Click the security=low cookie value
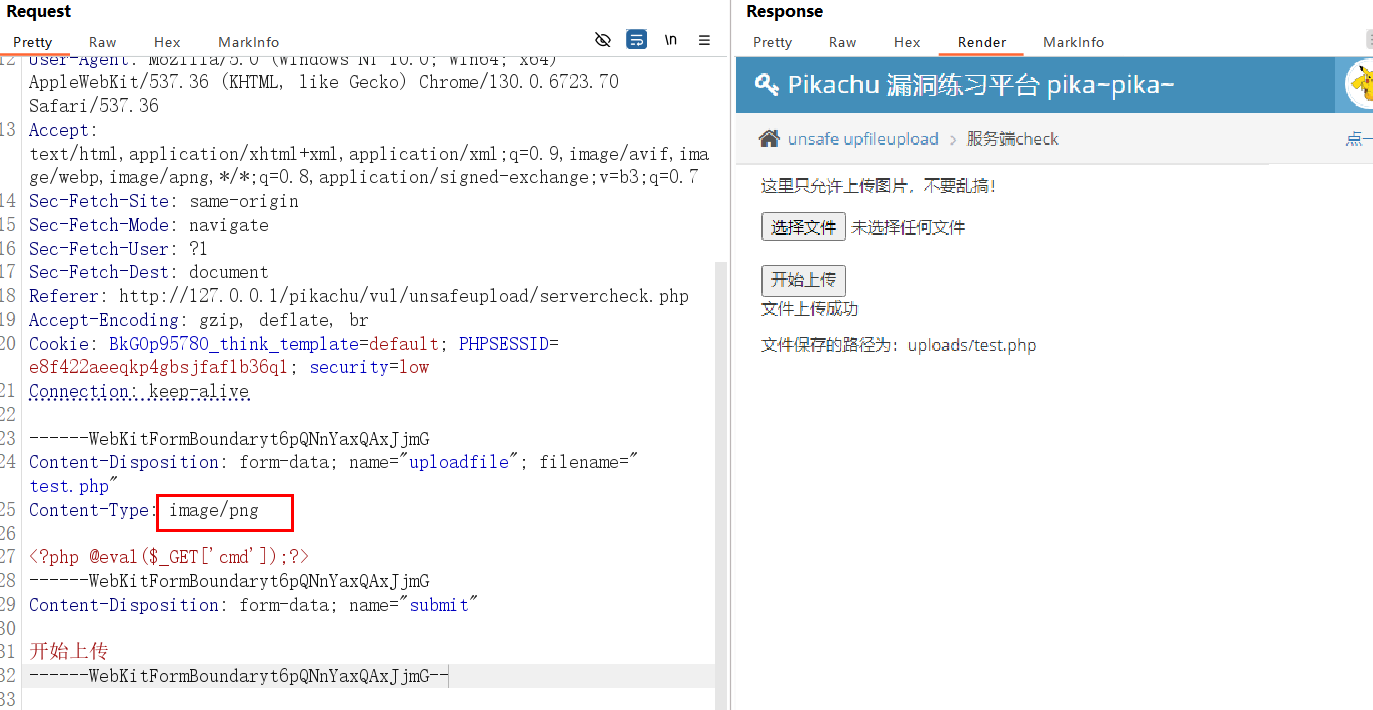 (369, 367)
